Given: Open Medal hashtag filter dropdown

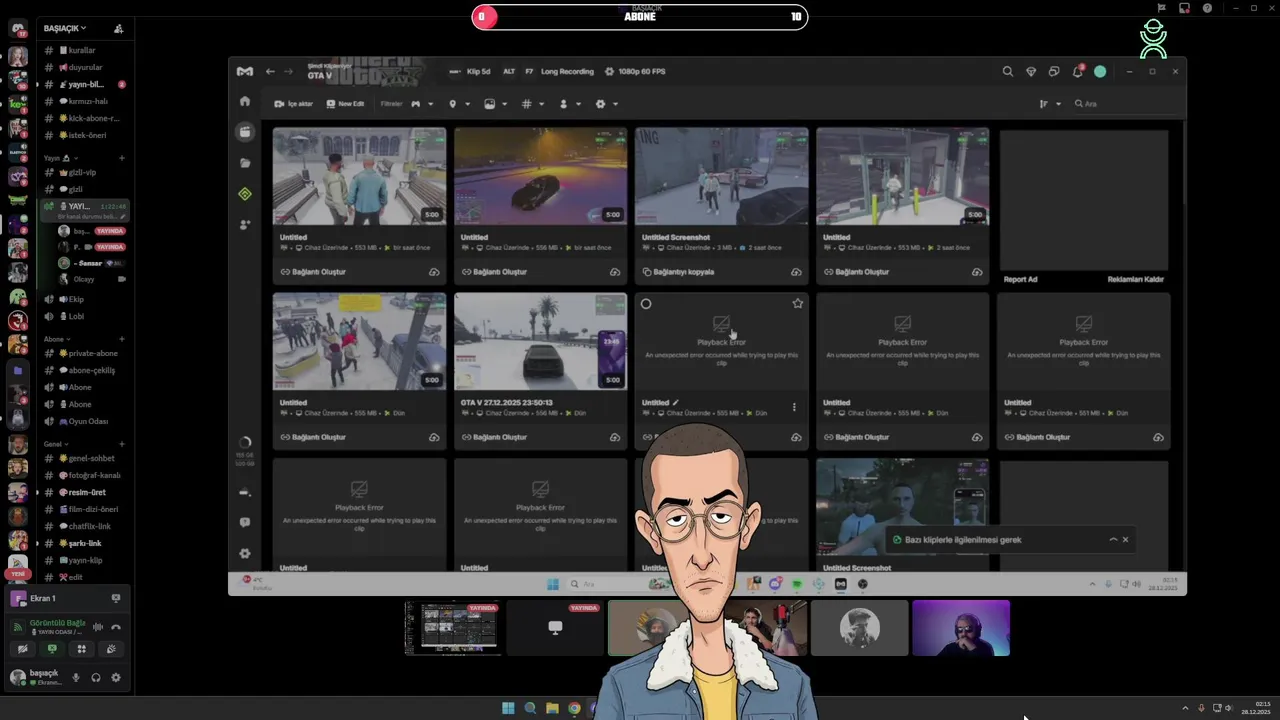Looking at the screenshot, I should 533,104.
